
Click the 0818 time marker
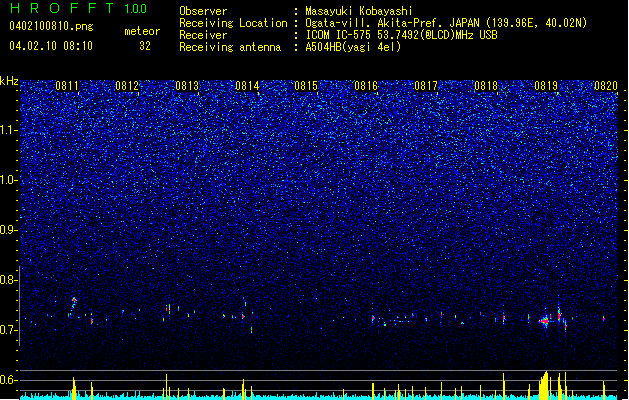[x=486, y=86]
